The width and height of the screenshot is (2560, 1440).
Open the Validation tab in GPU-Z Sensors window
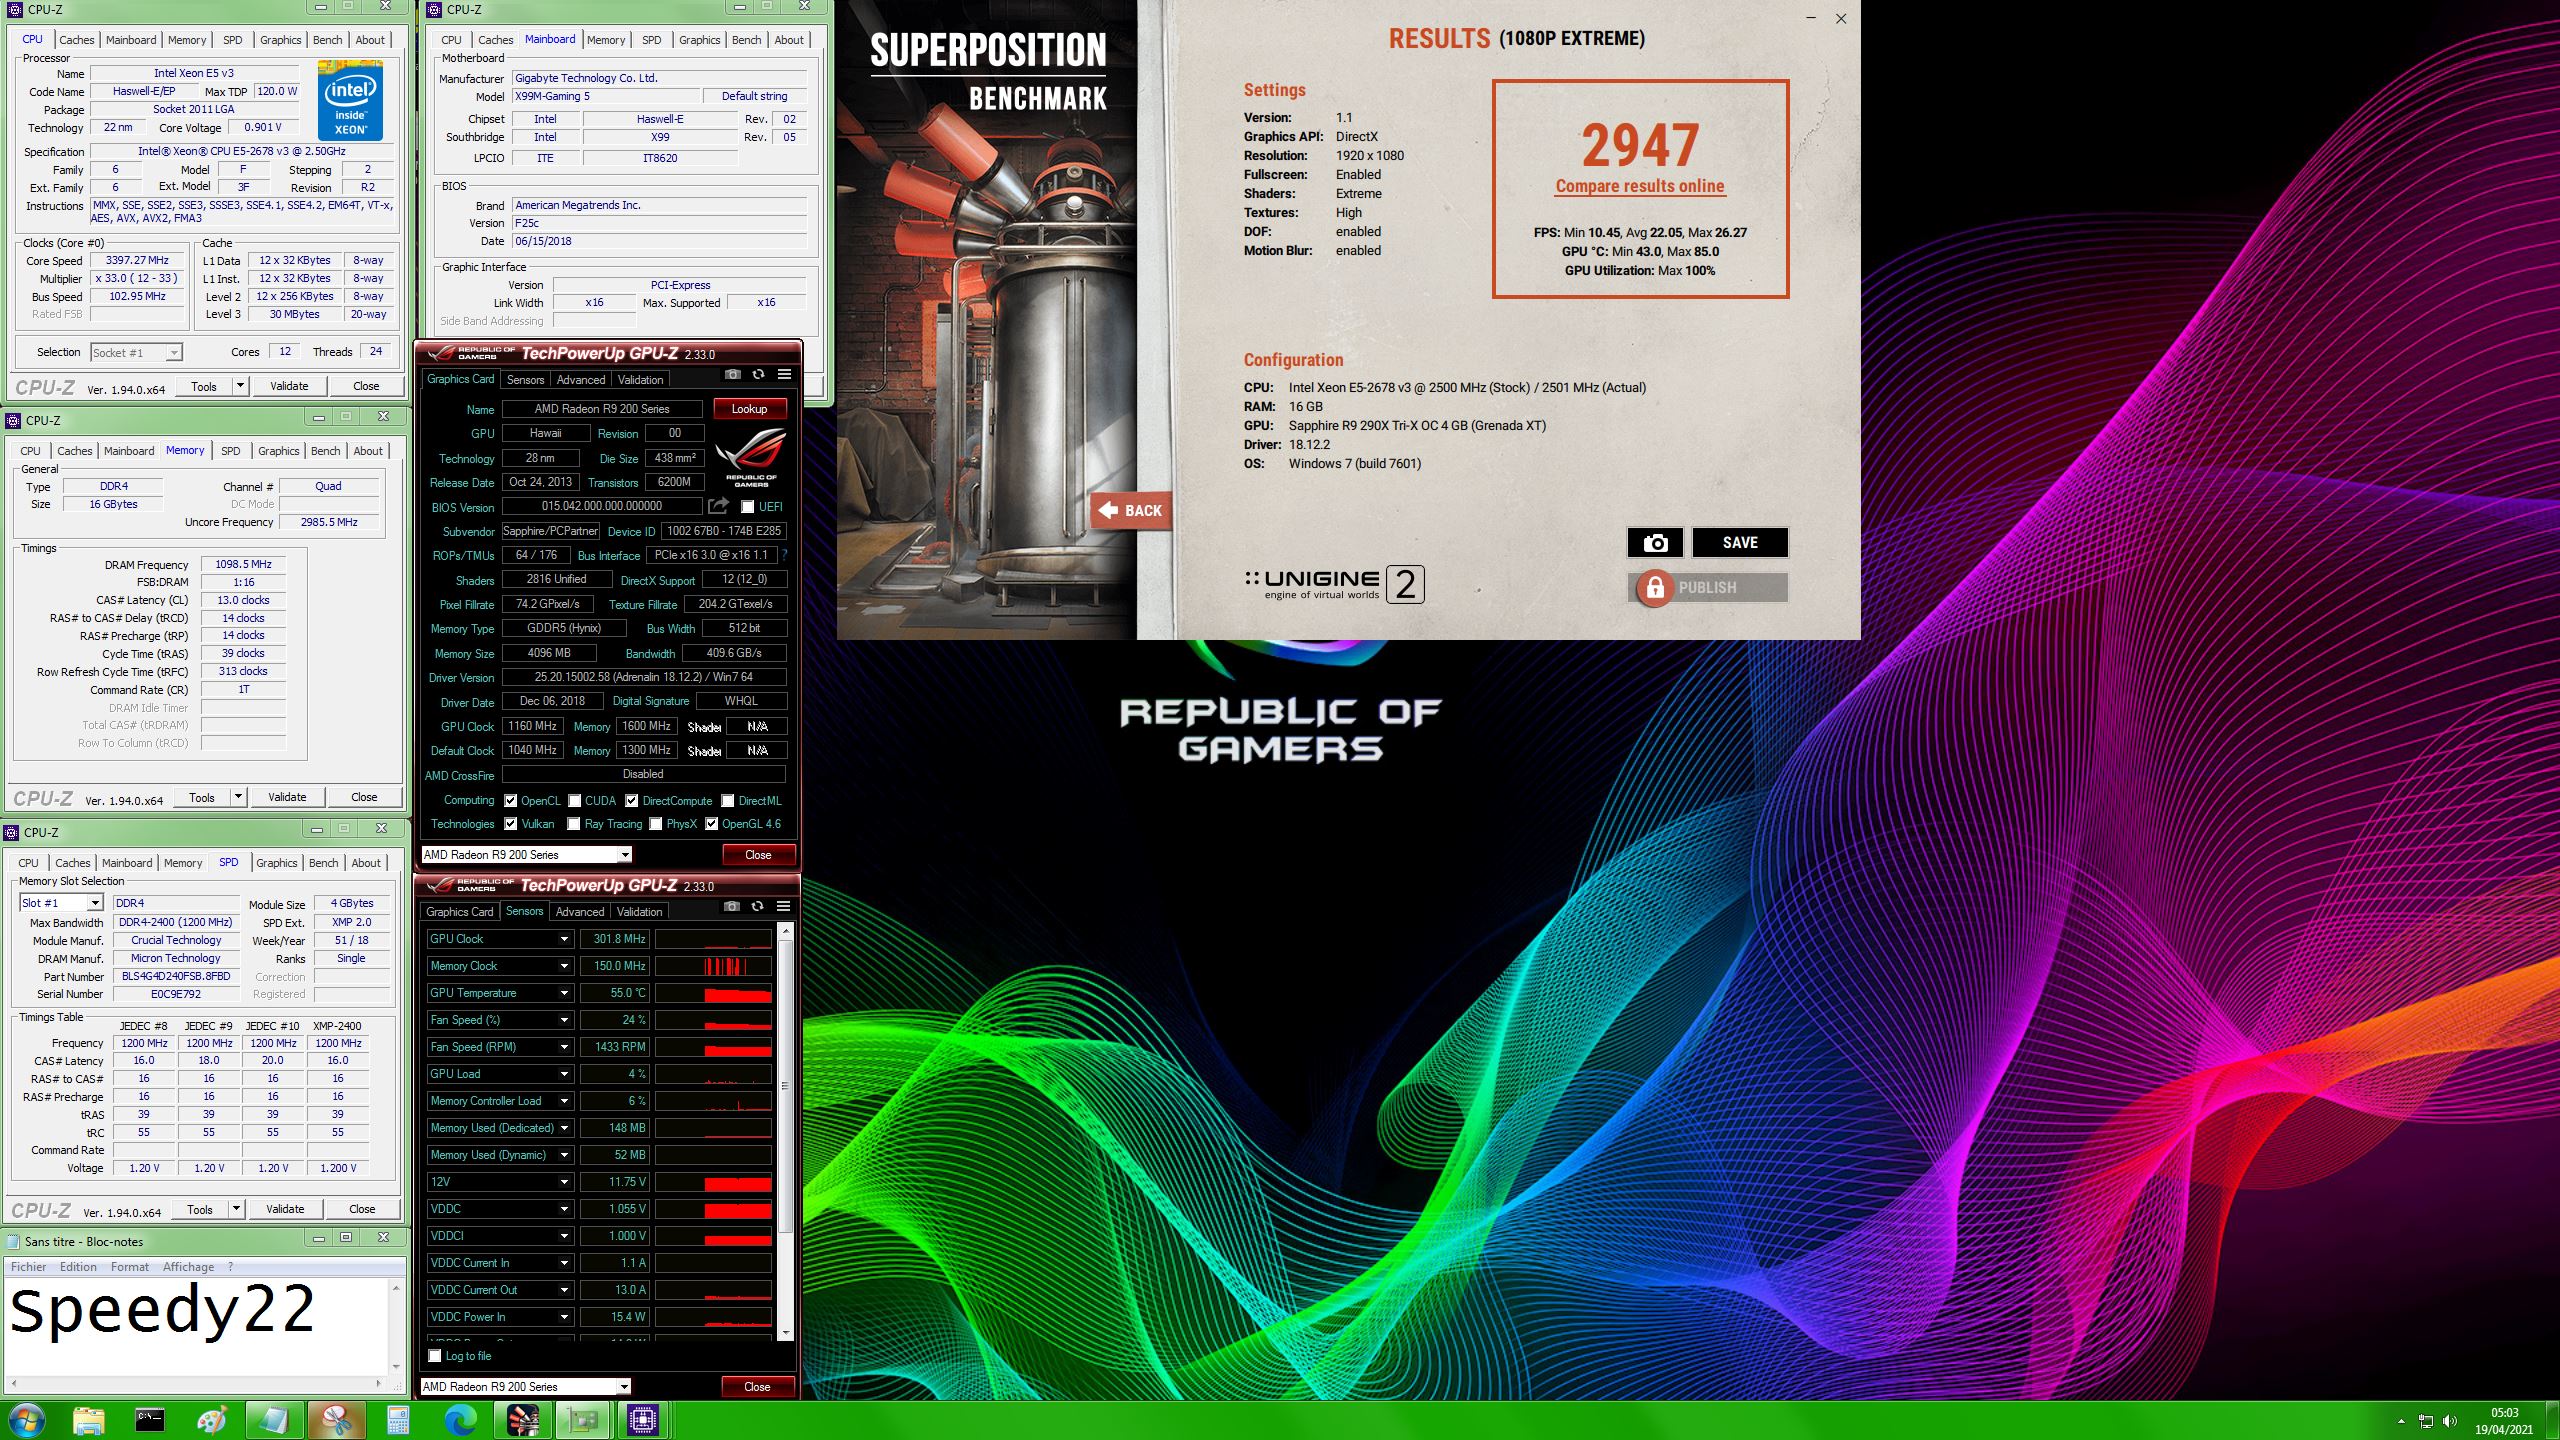639,912
